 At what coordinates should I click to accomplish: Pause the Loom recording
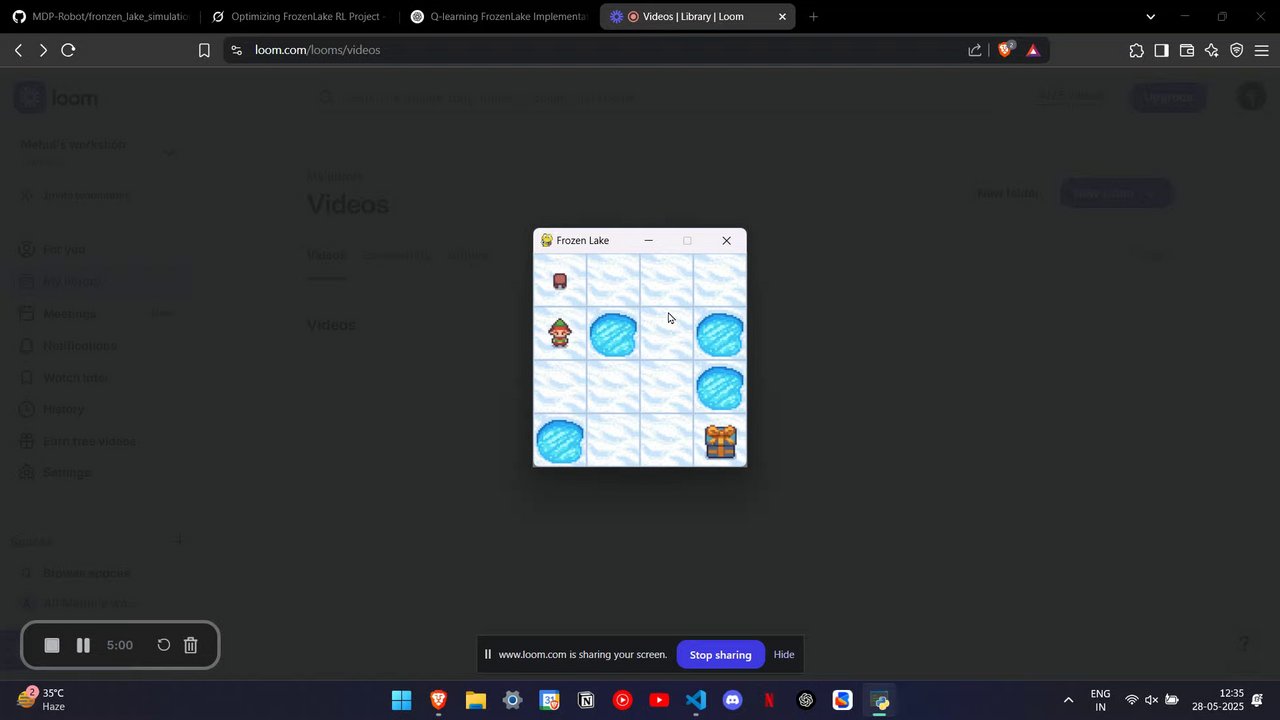(84, 646)
